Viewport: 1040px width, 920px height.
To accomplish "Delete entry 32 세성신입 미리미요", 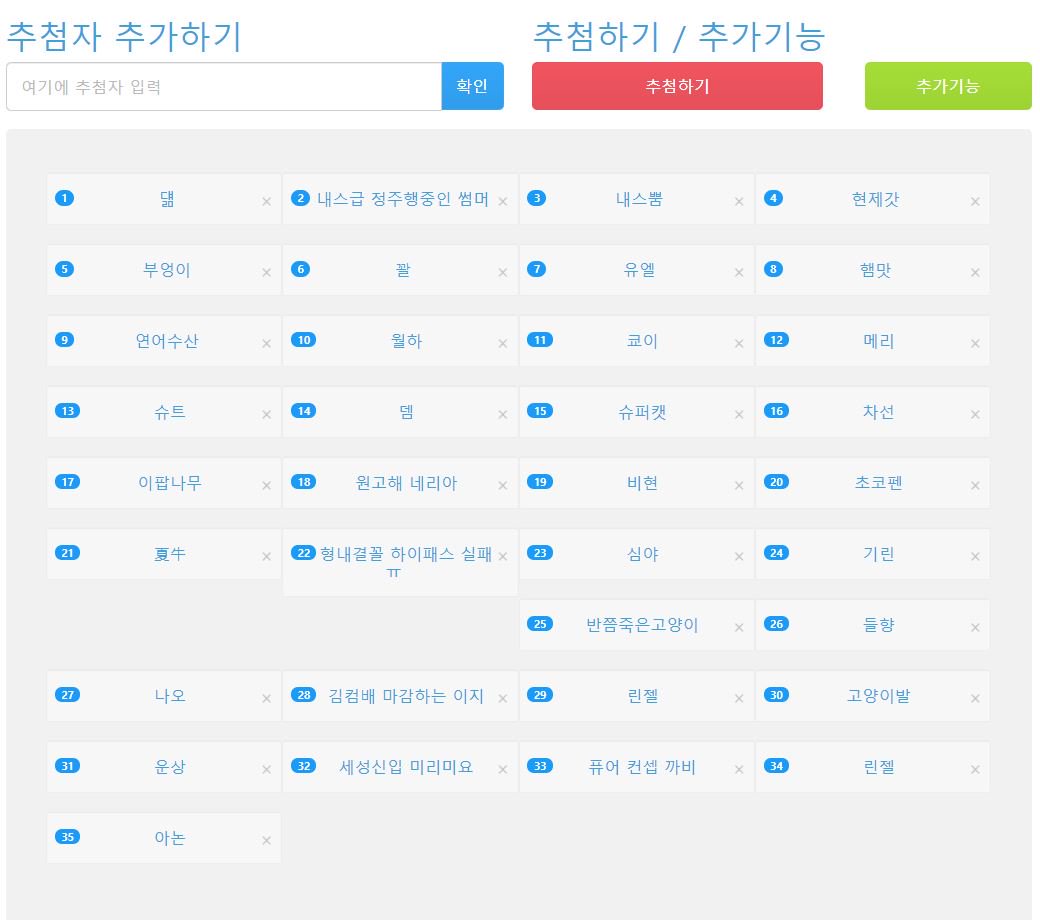I will 503,769.
